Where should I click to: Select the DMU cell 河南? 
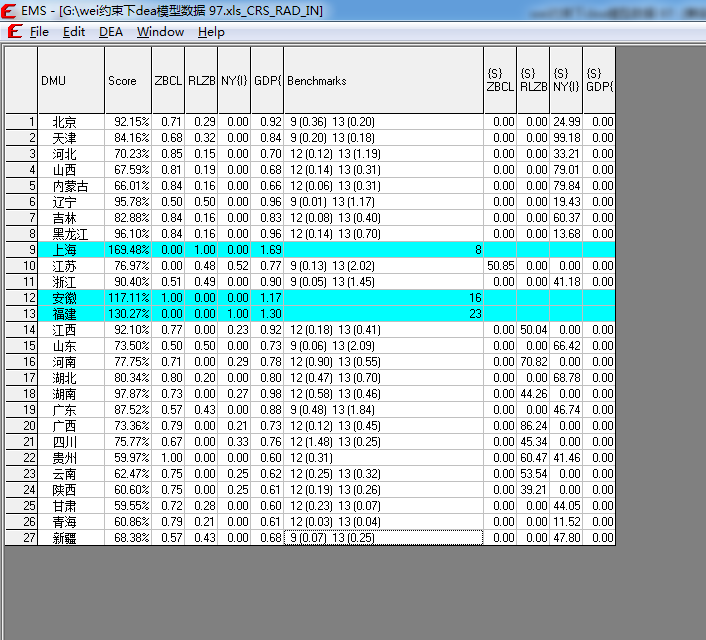tap(71, 362)
